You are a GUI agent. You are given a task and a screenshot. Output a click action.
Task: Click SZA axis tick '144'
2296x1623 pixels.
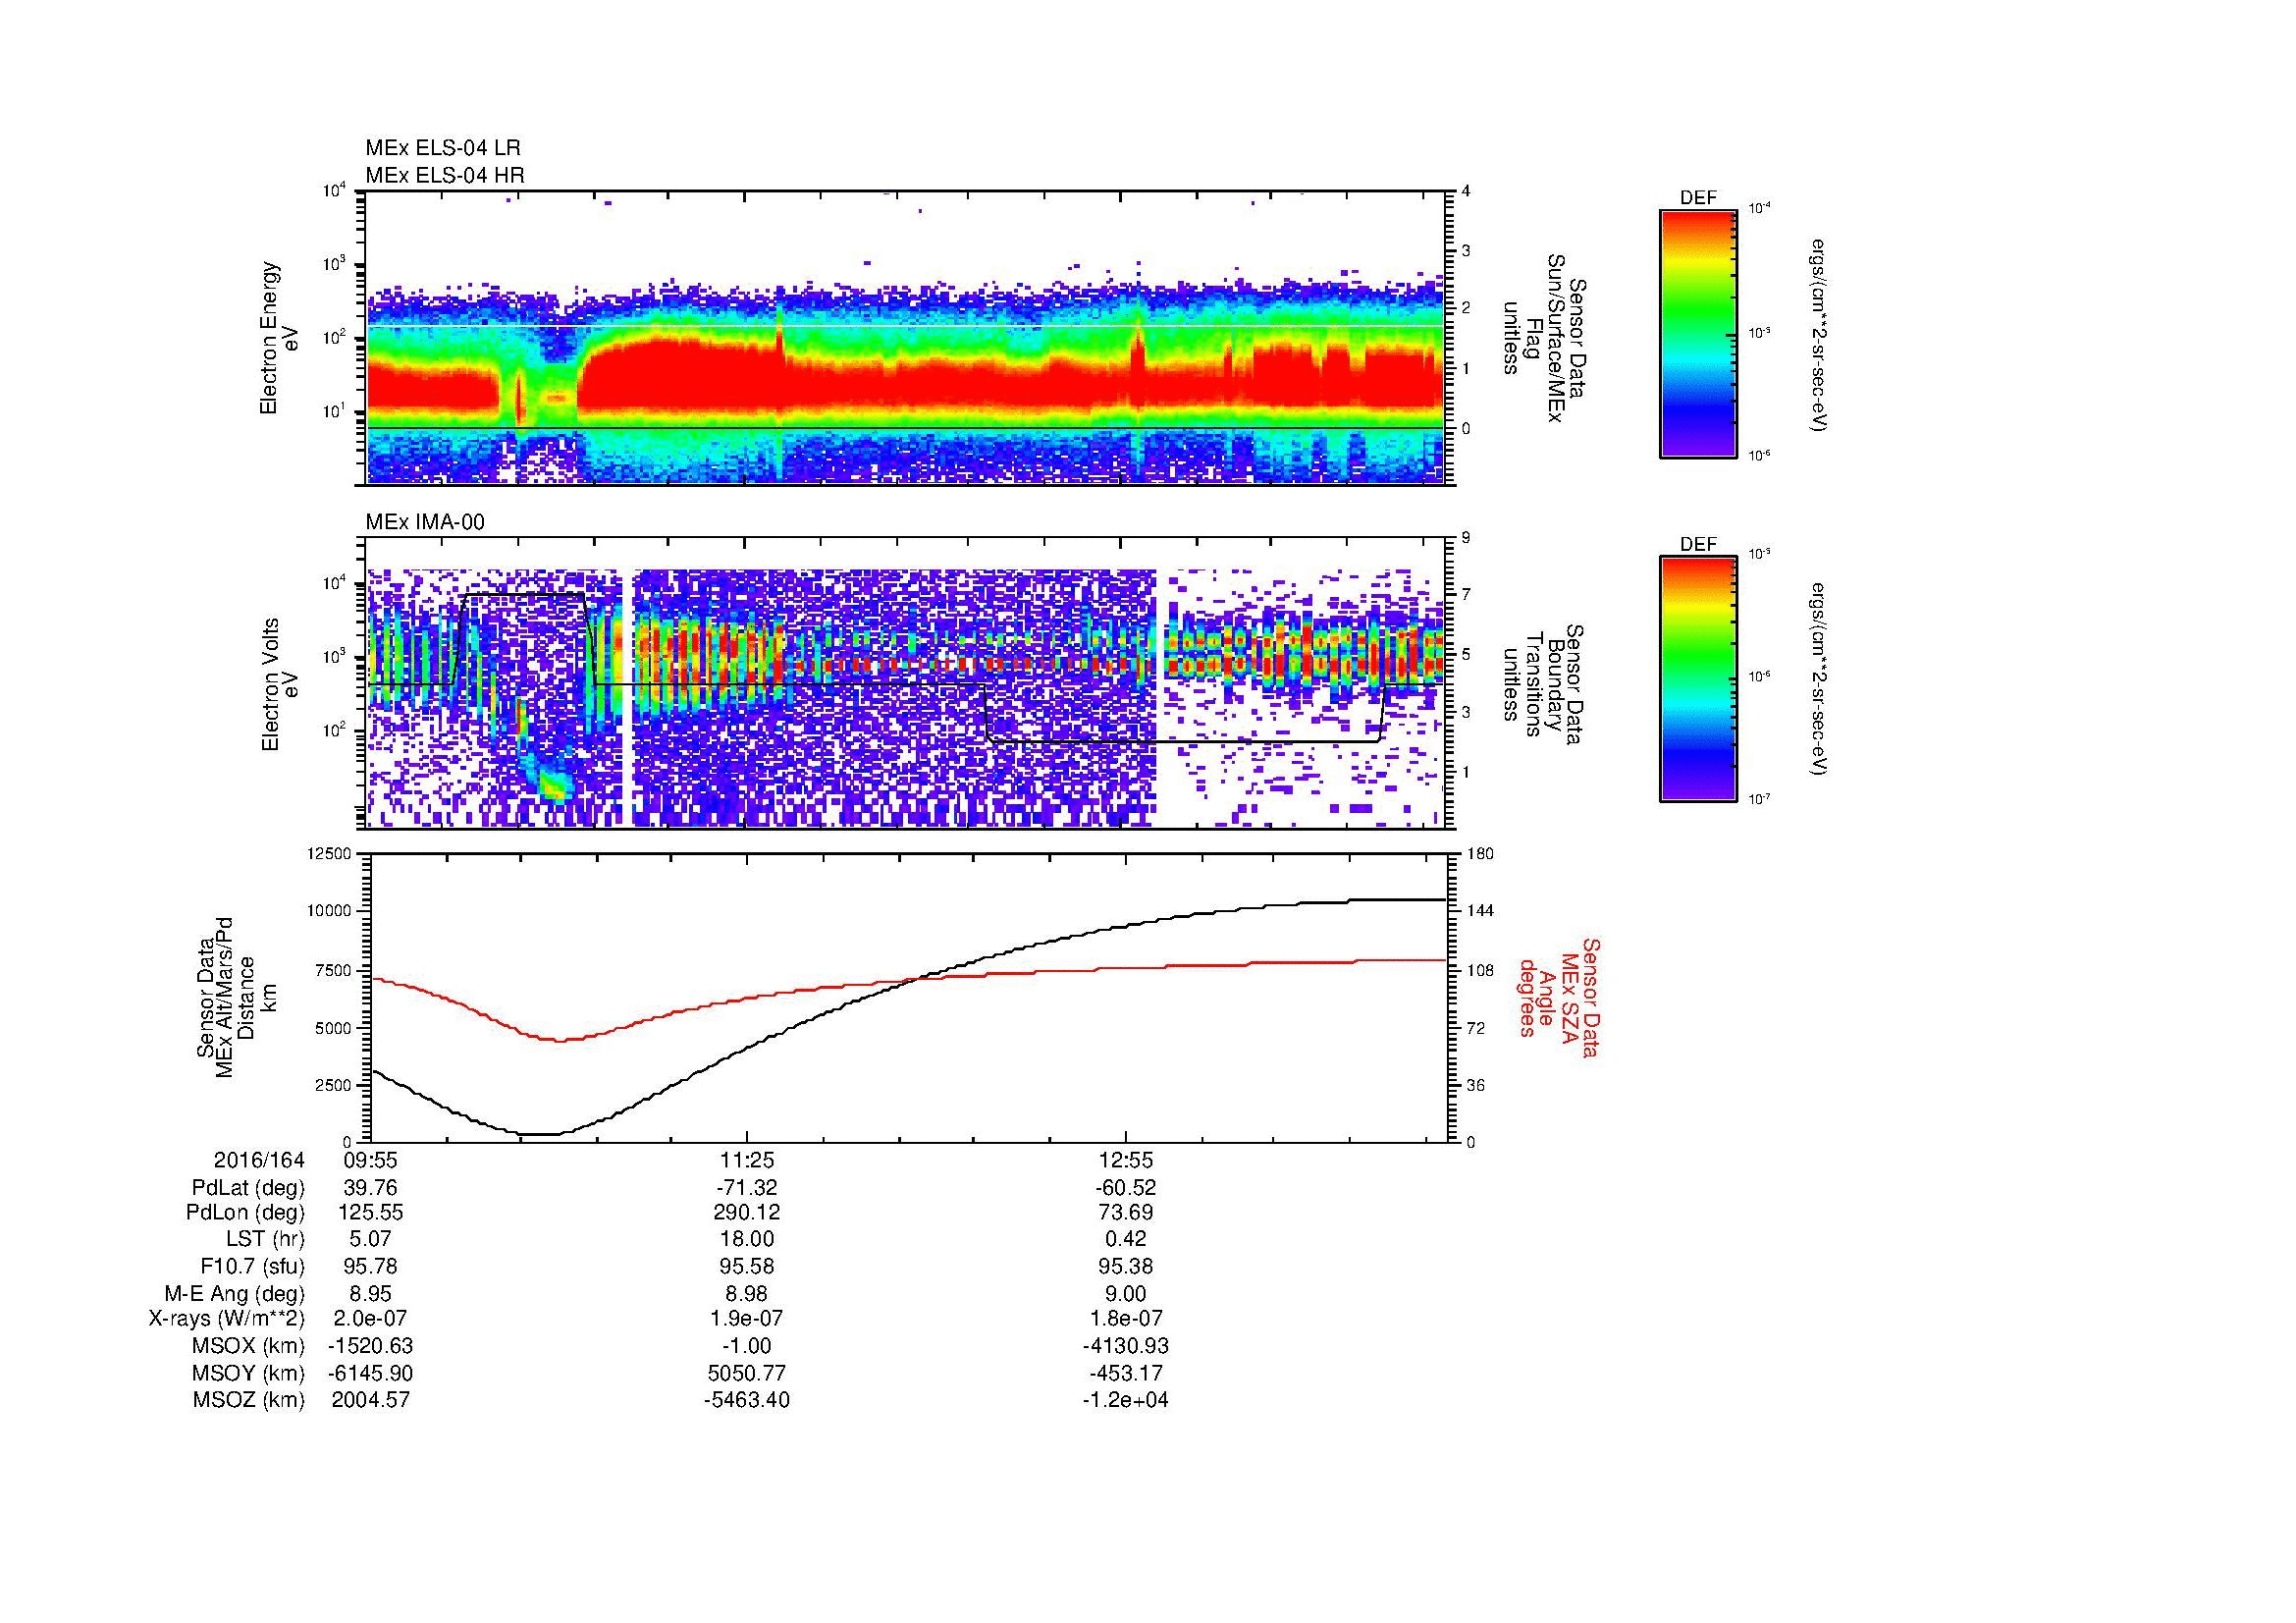tap(1481, 911)
